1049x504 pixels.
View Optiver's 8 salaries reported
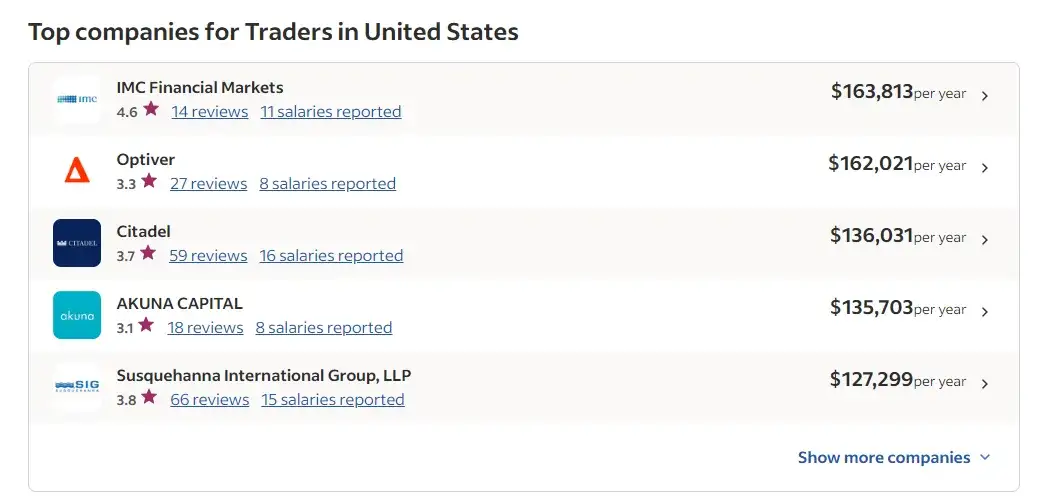[327, 184]
